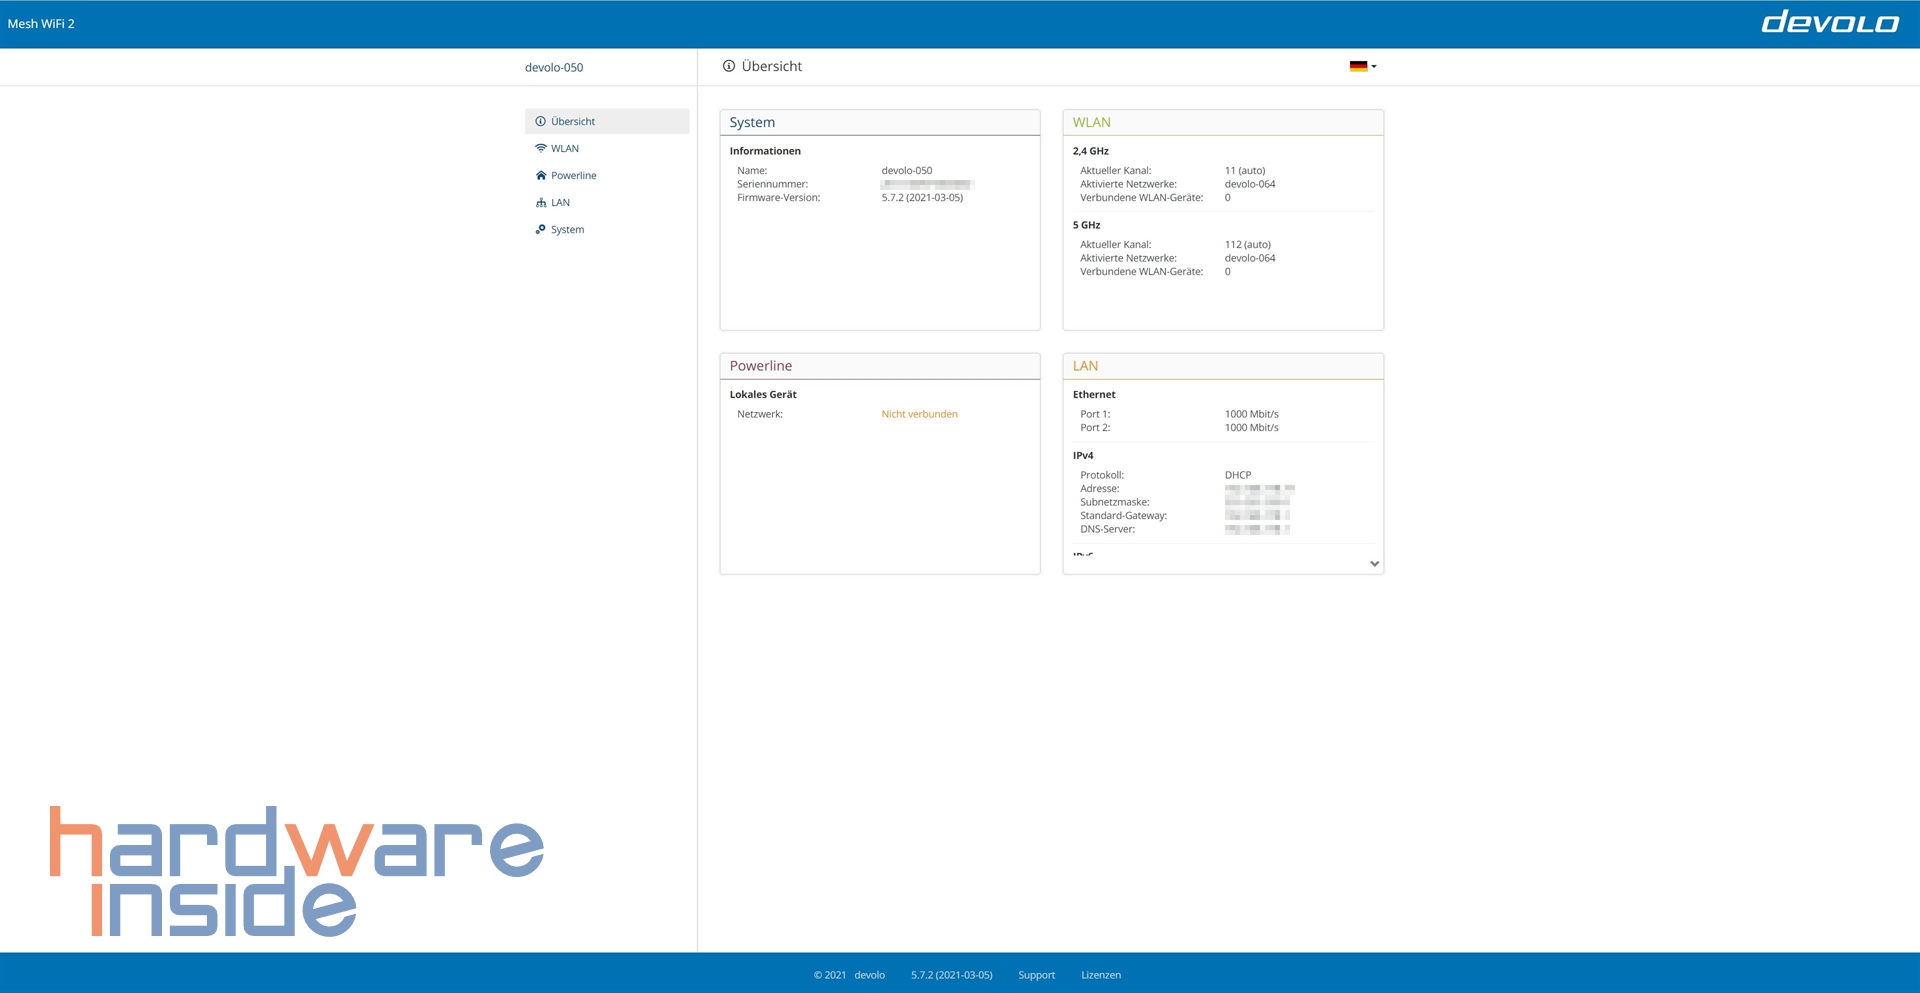Click protocol value DHCP
The image size is (1920, 993).
[x=1238, y=475]
